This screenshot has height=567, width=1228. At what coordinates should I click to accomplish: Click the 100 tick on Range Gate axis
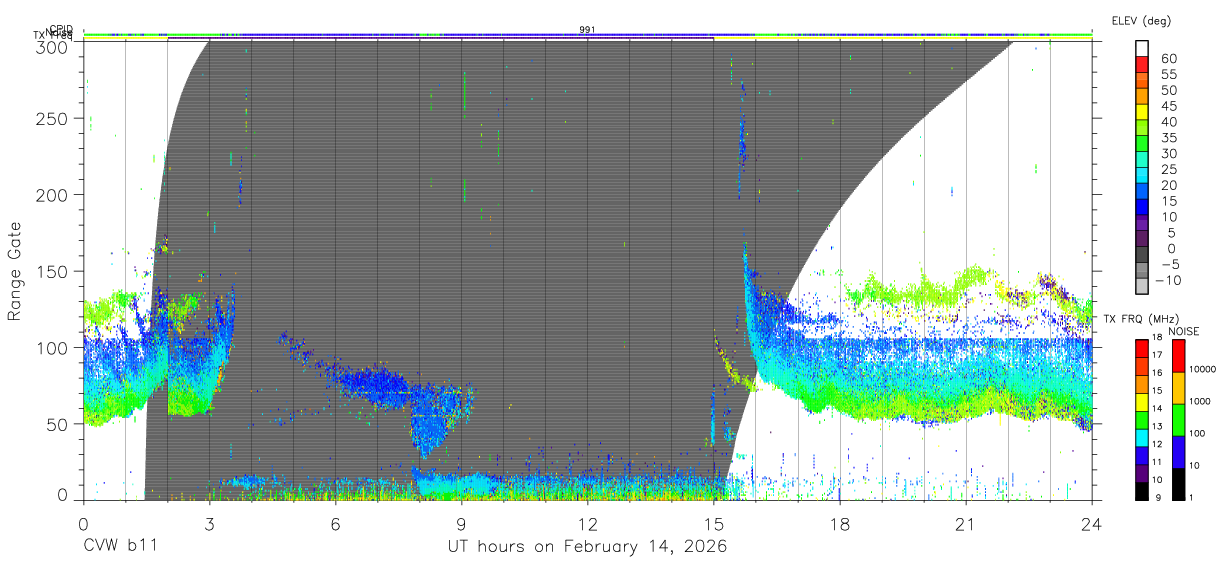(54, 347)
